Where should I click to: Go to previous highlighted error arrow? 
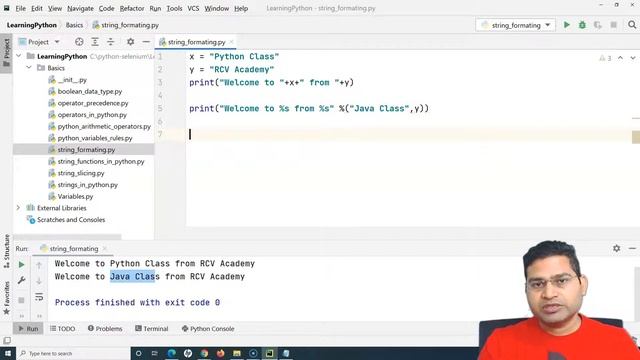tap(620, 58)
